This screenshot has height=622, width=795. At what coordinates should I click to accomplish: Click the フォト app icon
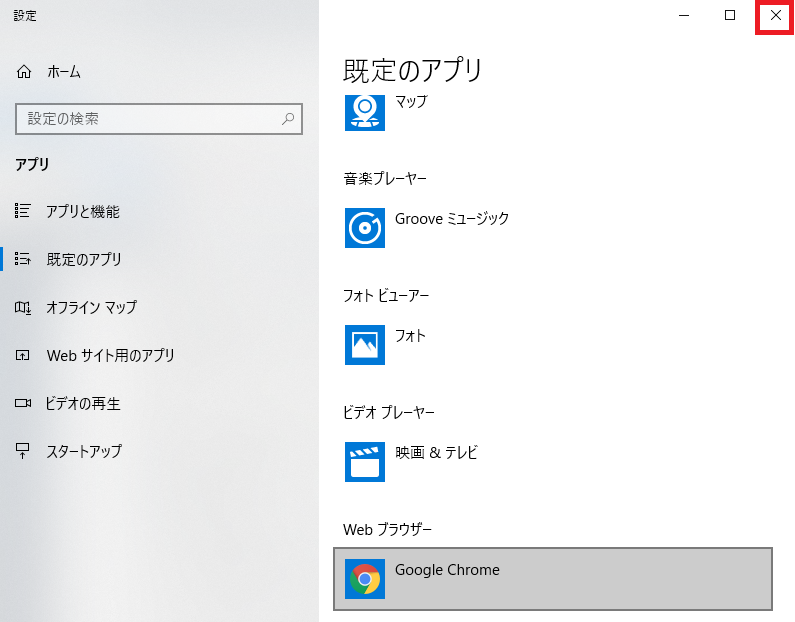tap(365, 345)
